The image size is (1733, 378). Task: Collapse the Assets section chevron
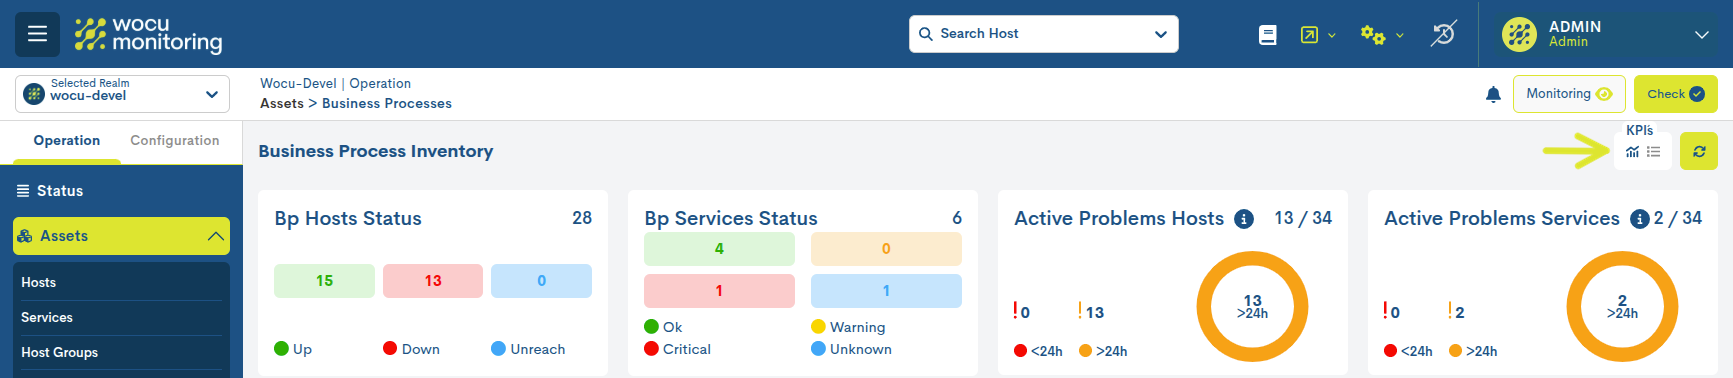pos(215,236)
